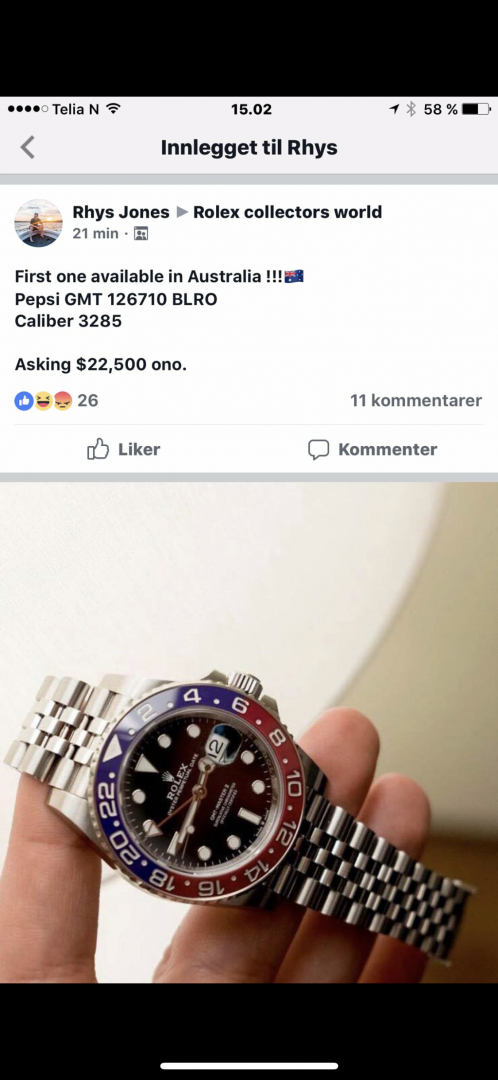
Task: Open the Kommenter comment button
Action: pyautogui.click(x=373, y=450)
